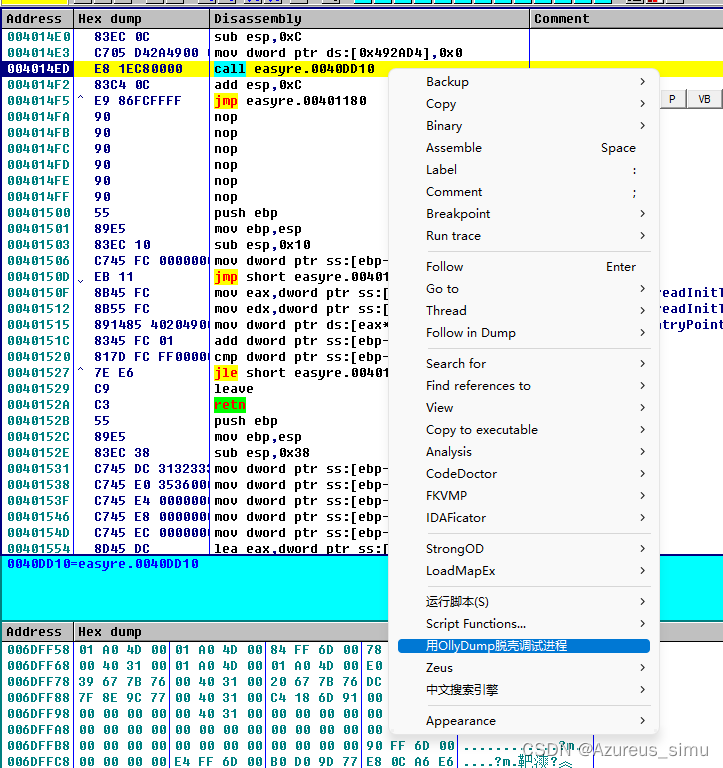Open Copy to executable submenu
The height and width of the screenshot is (768, 723).
[x=524, y=430]
